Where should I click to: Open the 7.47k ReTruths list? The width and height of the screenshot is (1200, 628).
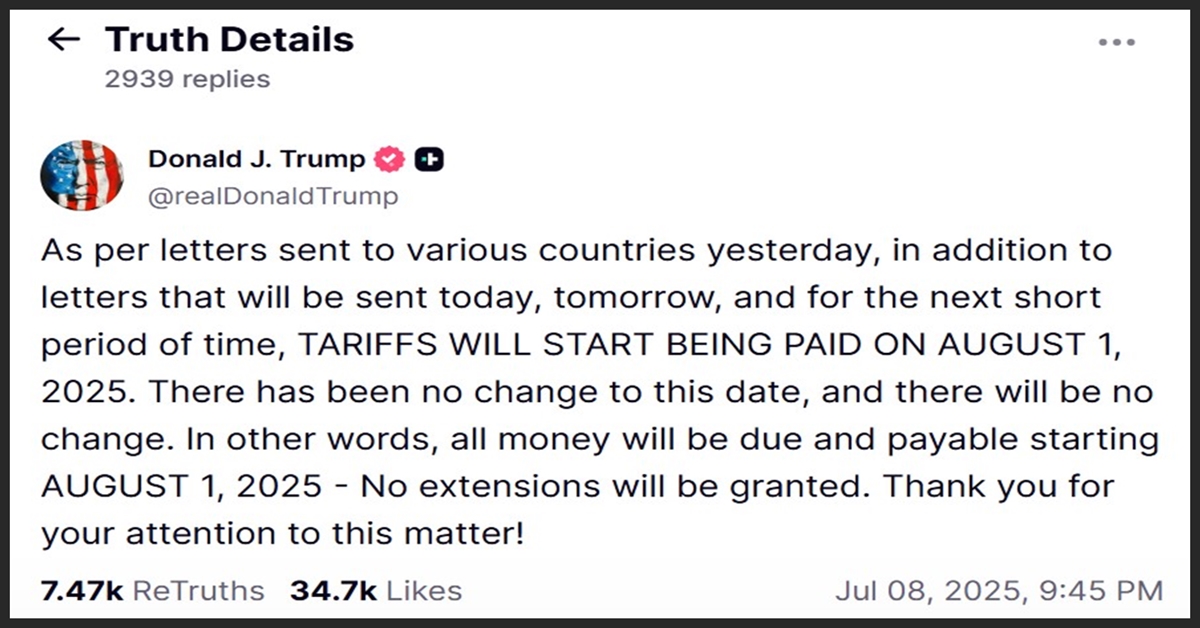tap(153, 591)
